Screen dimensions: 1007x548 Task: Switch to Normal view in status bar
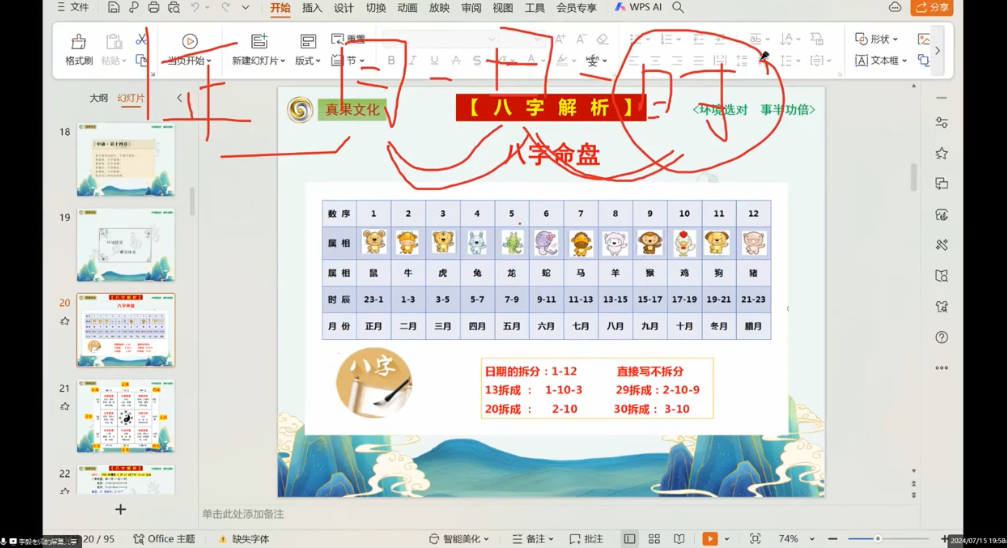[629, 539]
